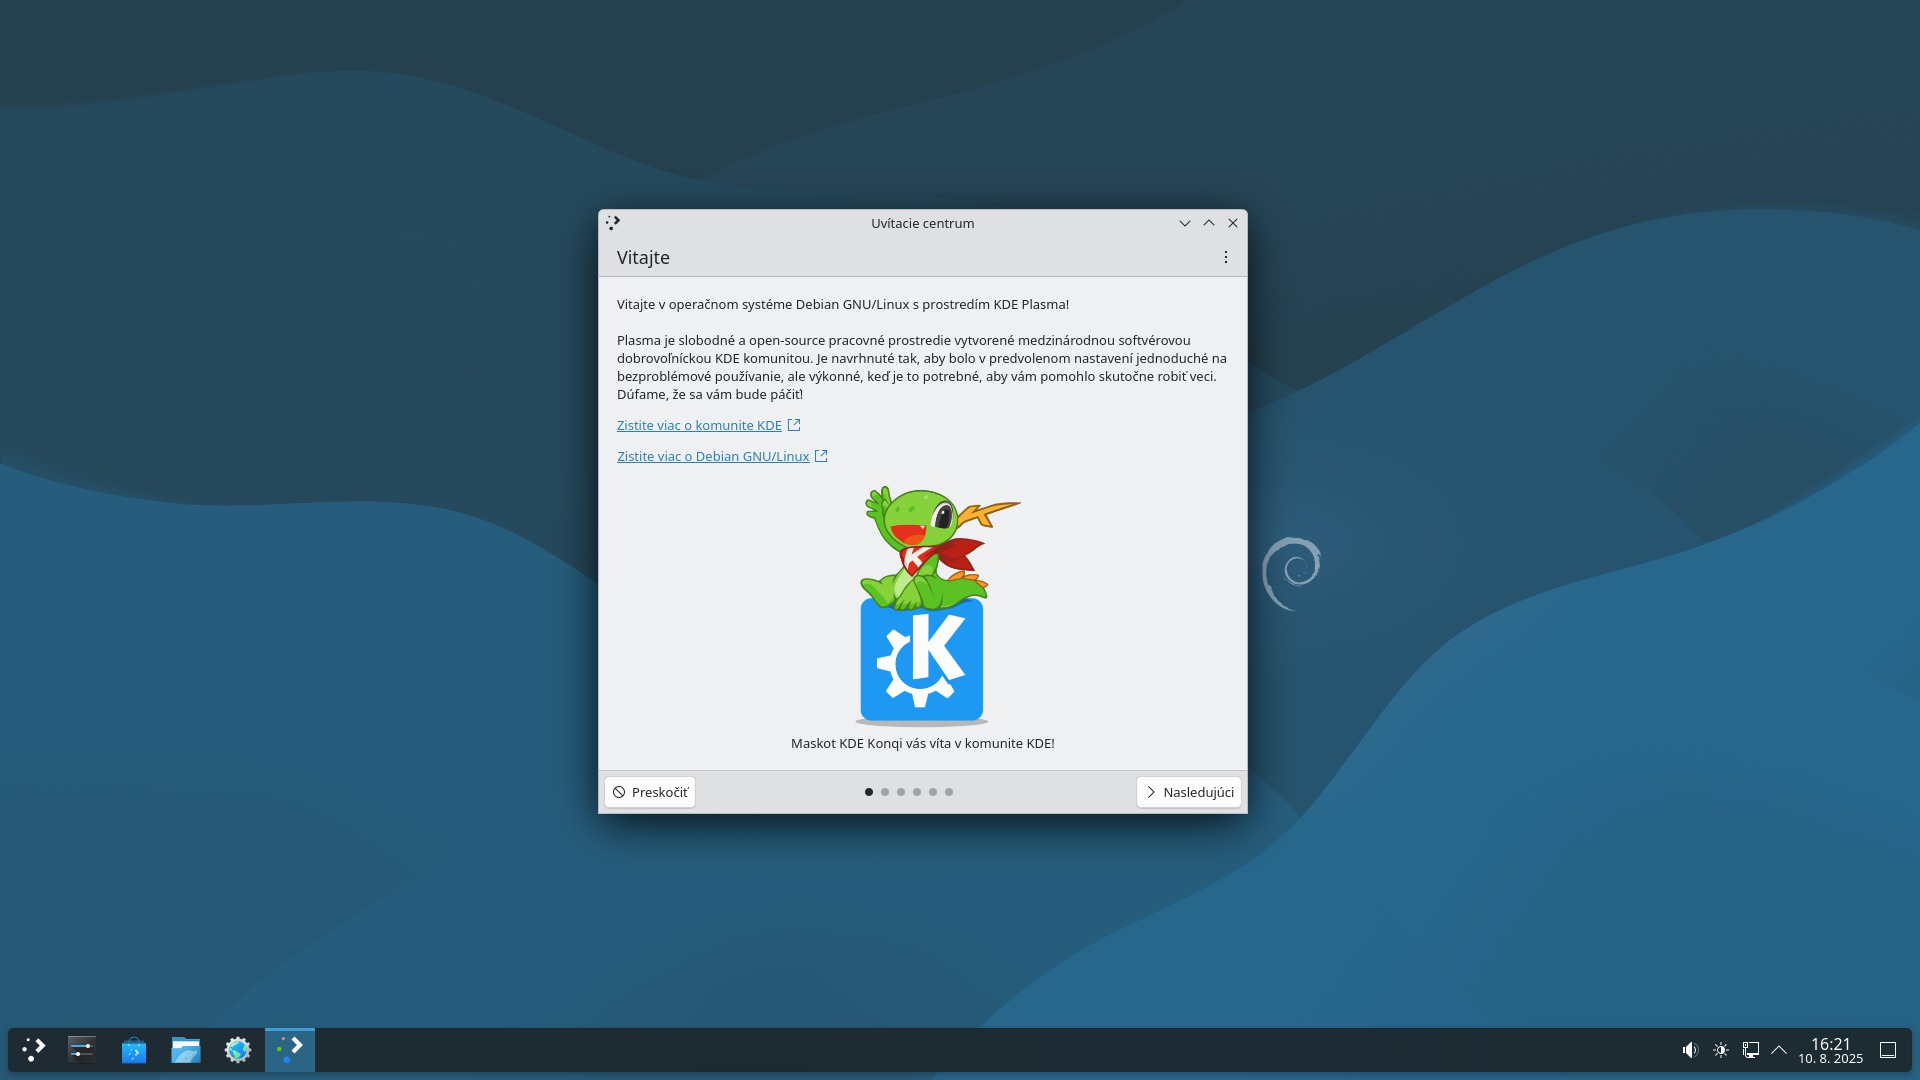Open the kebab menu beside Vitajte
This screenshot has width=1920, height=1080.
[1226, 258]
